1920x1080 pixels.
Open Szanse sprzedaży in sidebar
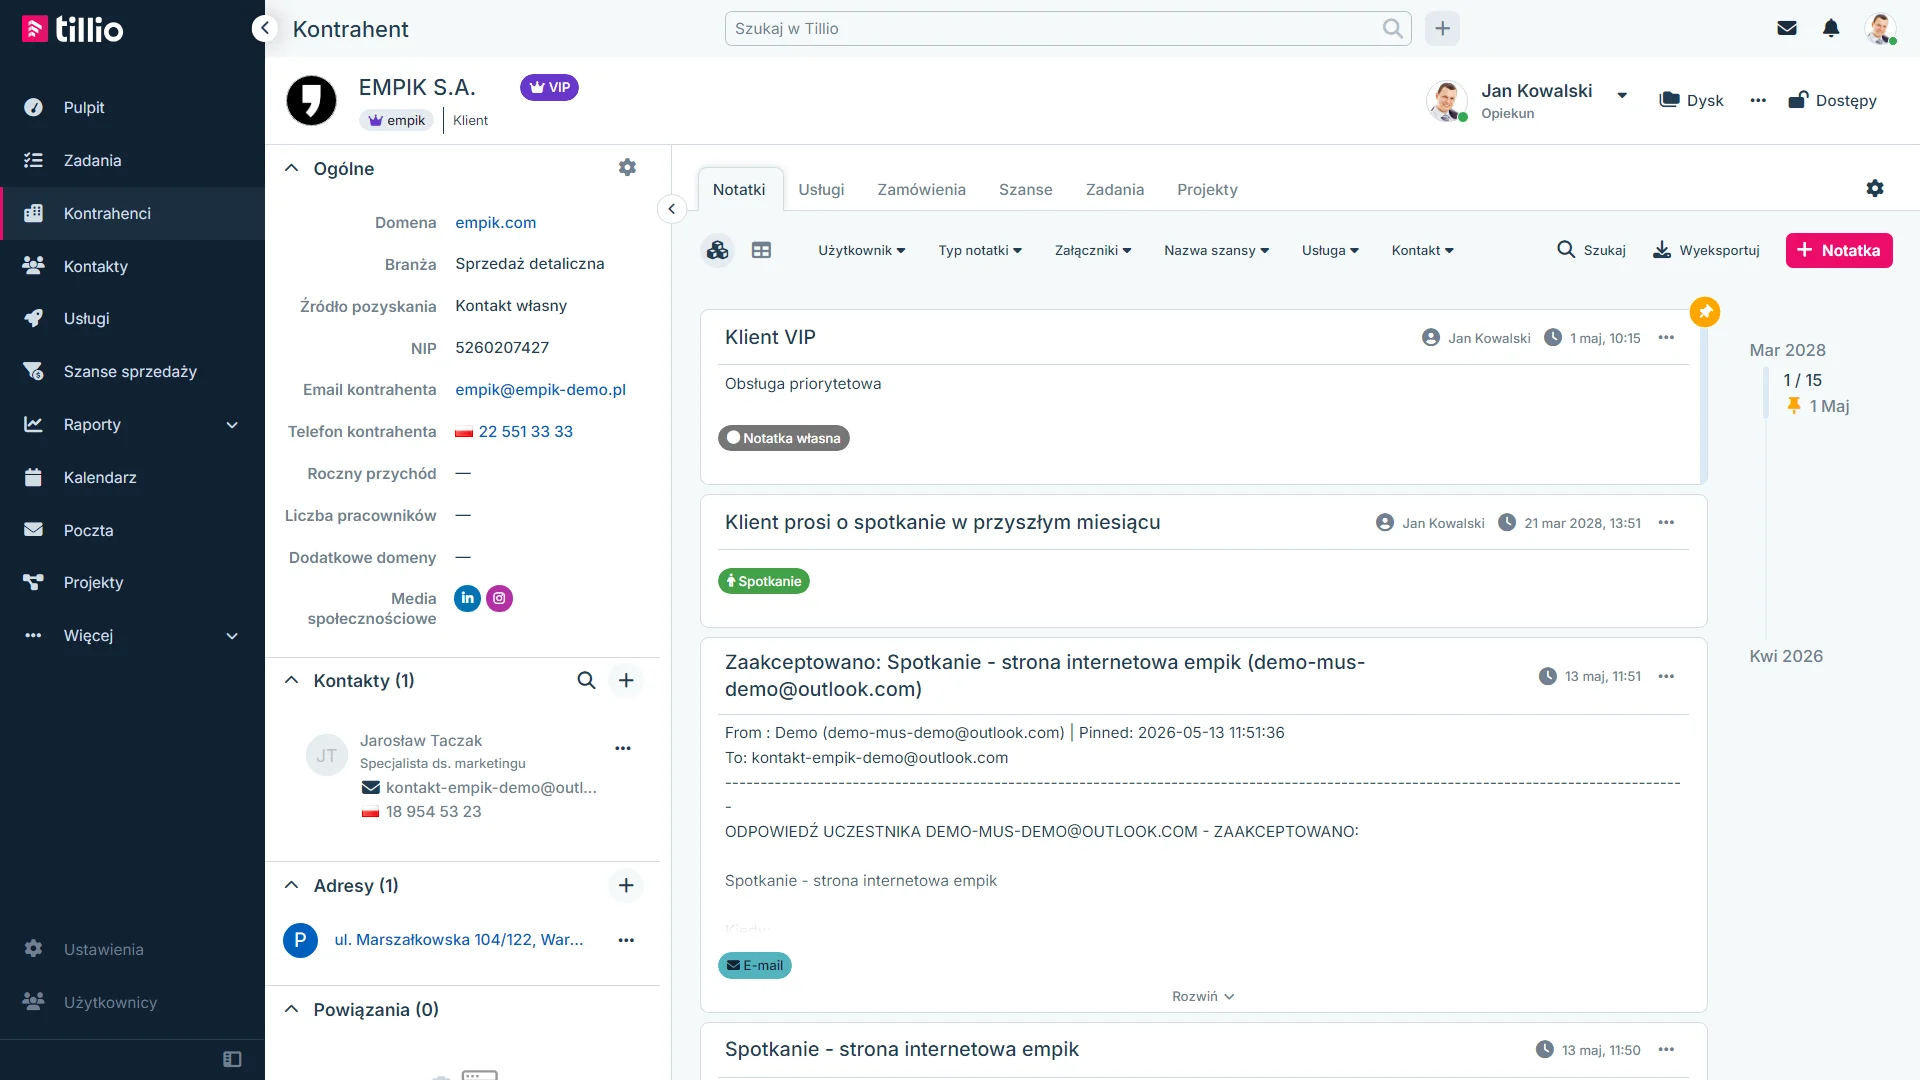point(130,371)
